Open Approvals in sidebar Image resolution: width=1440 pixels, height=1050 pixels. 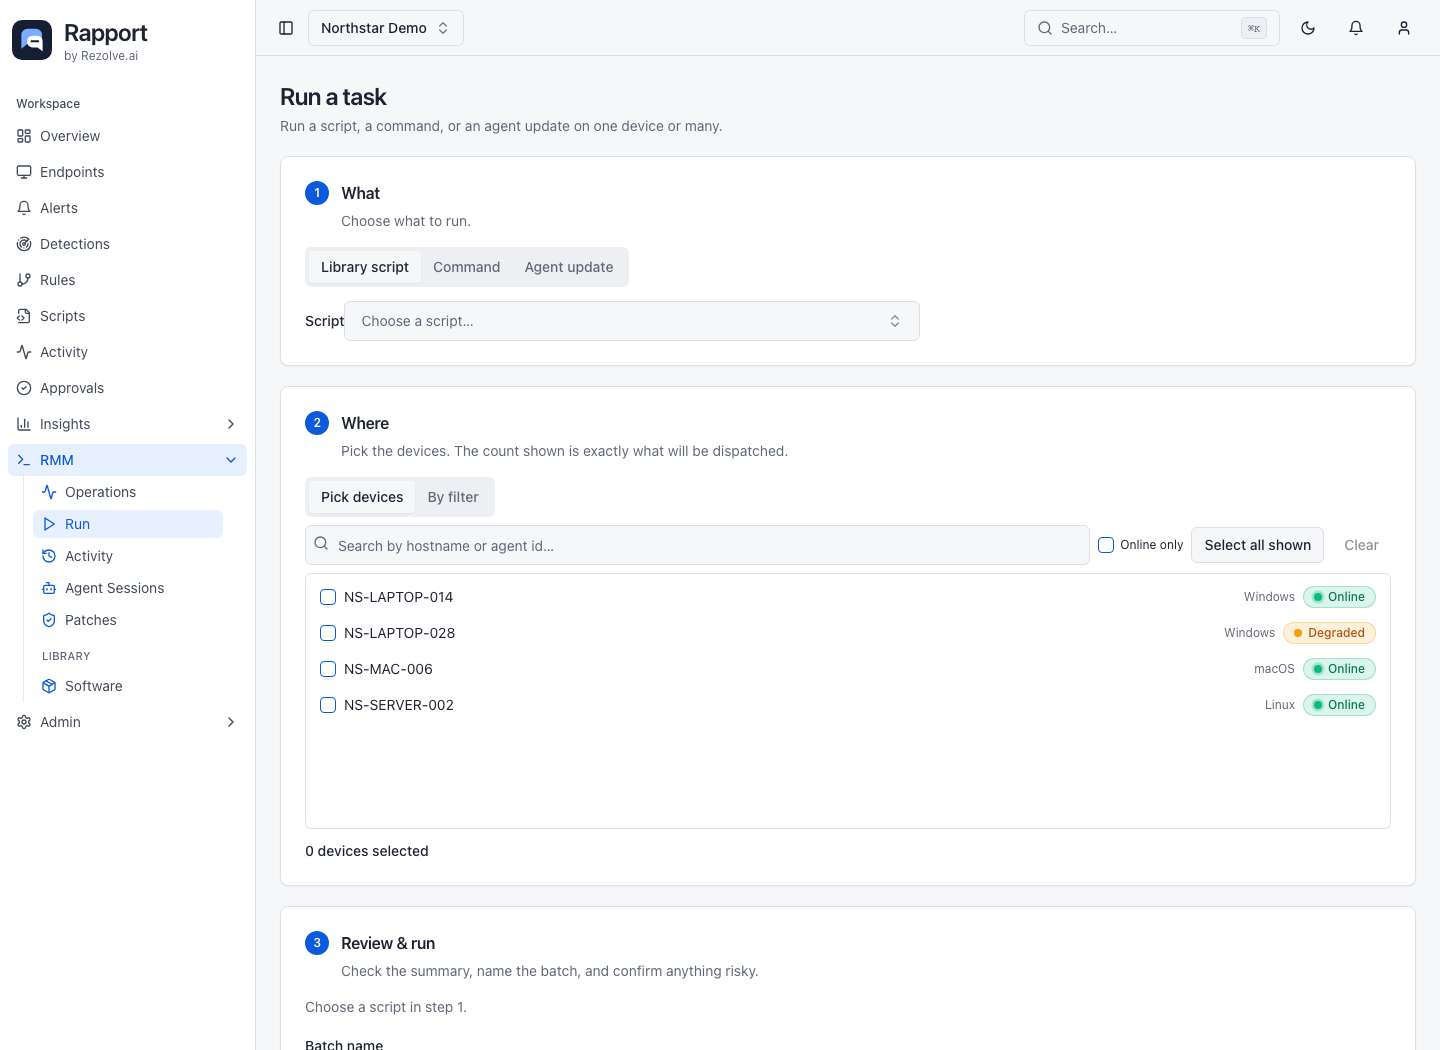(x=127, y=388)
